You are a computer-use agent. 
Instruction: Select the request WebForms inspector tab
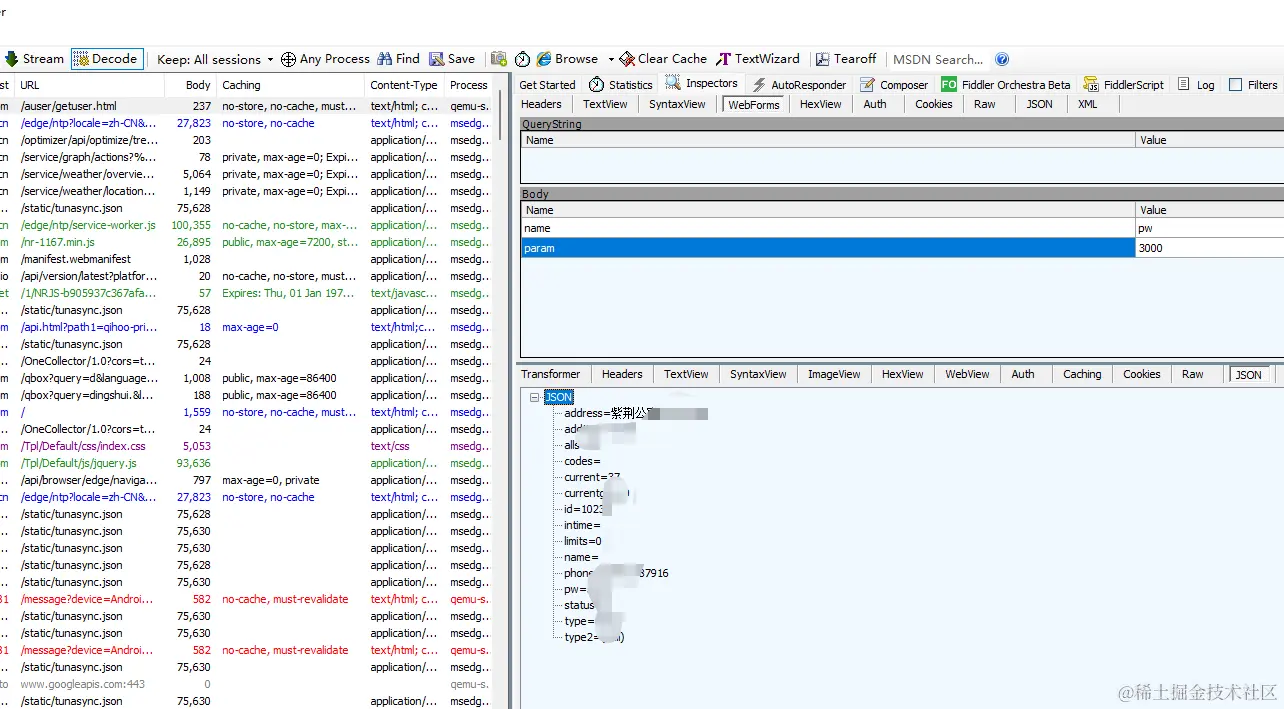(754, 104)
